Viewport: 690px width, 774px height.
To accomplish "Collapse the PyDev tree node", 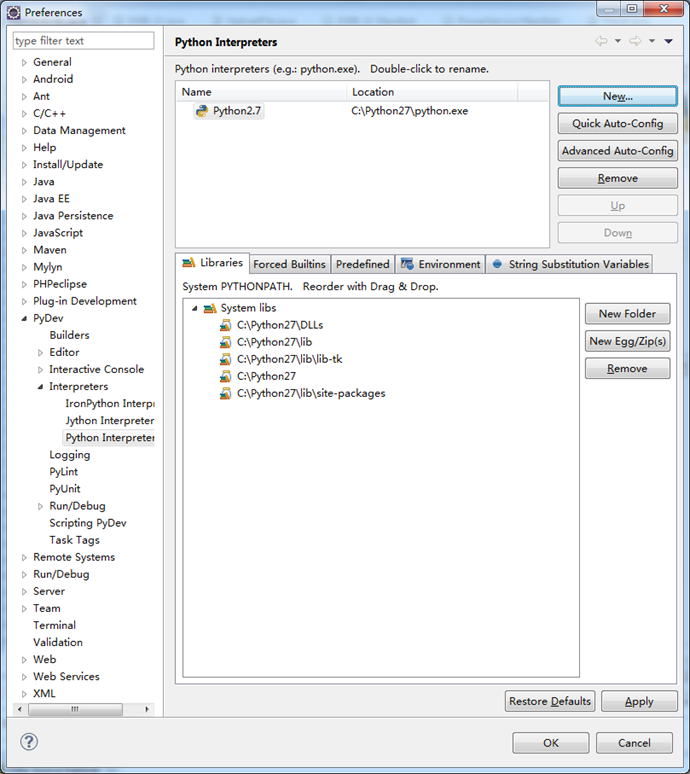I will 24,318.
